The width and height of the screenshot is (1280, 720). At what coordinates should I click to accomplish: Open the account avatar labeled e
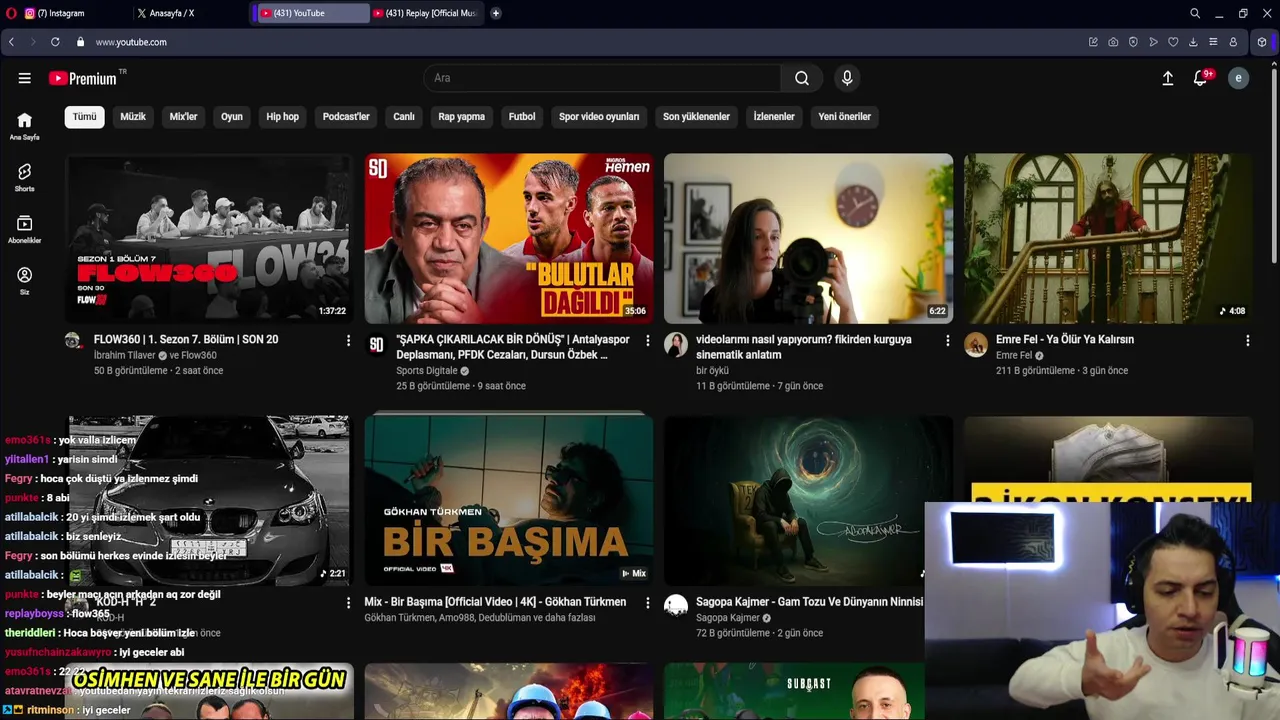coord(1238,78)
